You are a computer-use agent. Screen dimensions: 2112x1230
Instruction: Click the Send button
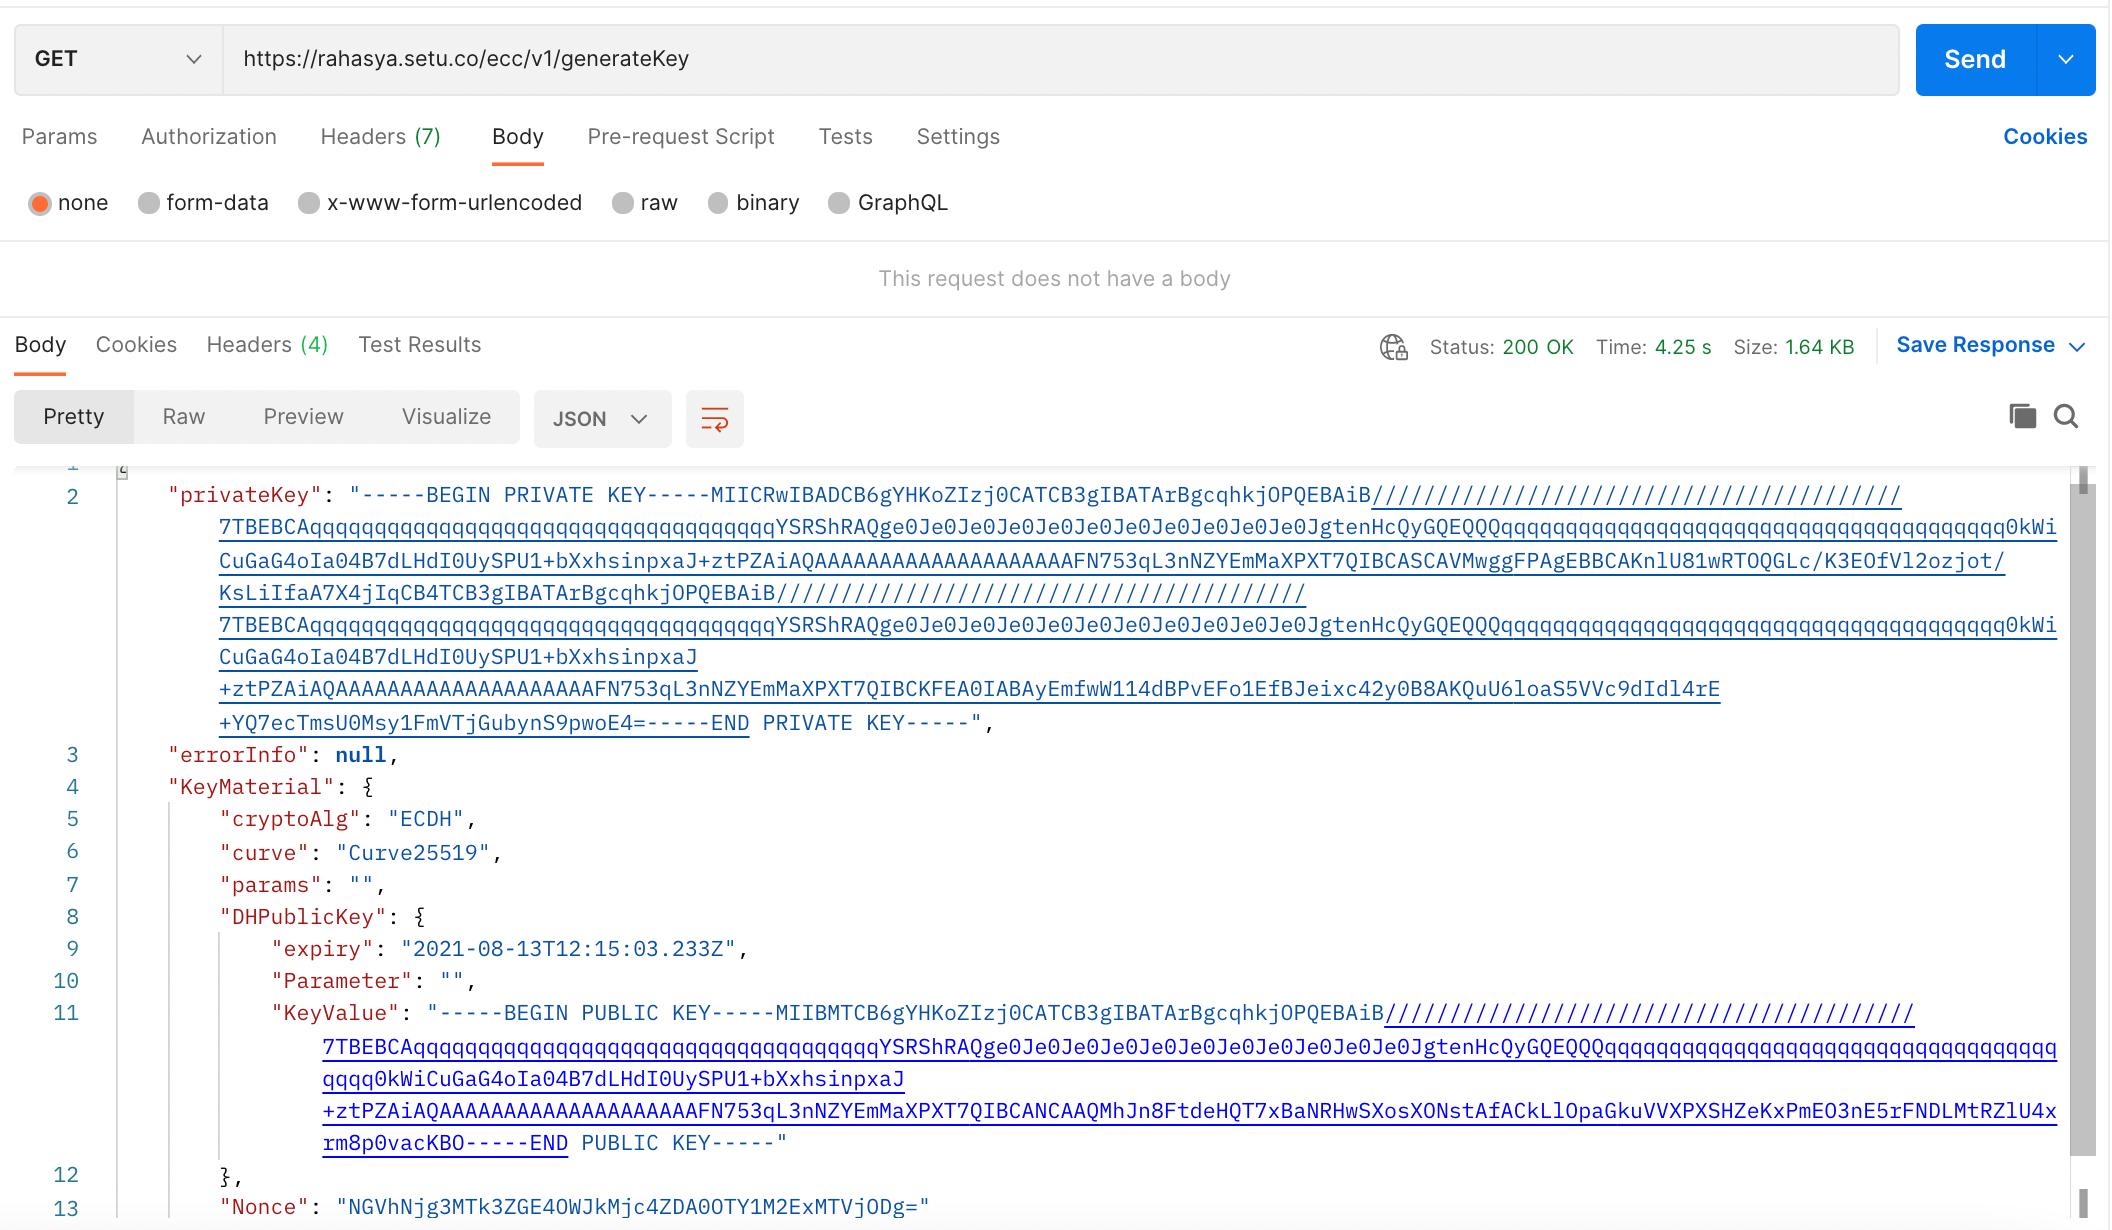point(1975,59)
